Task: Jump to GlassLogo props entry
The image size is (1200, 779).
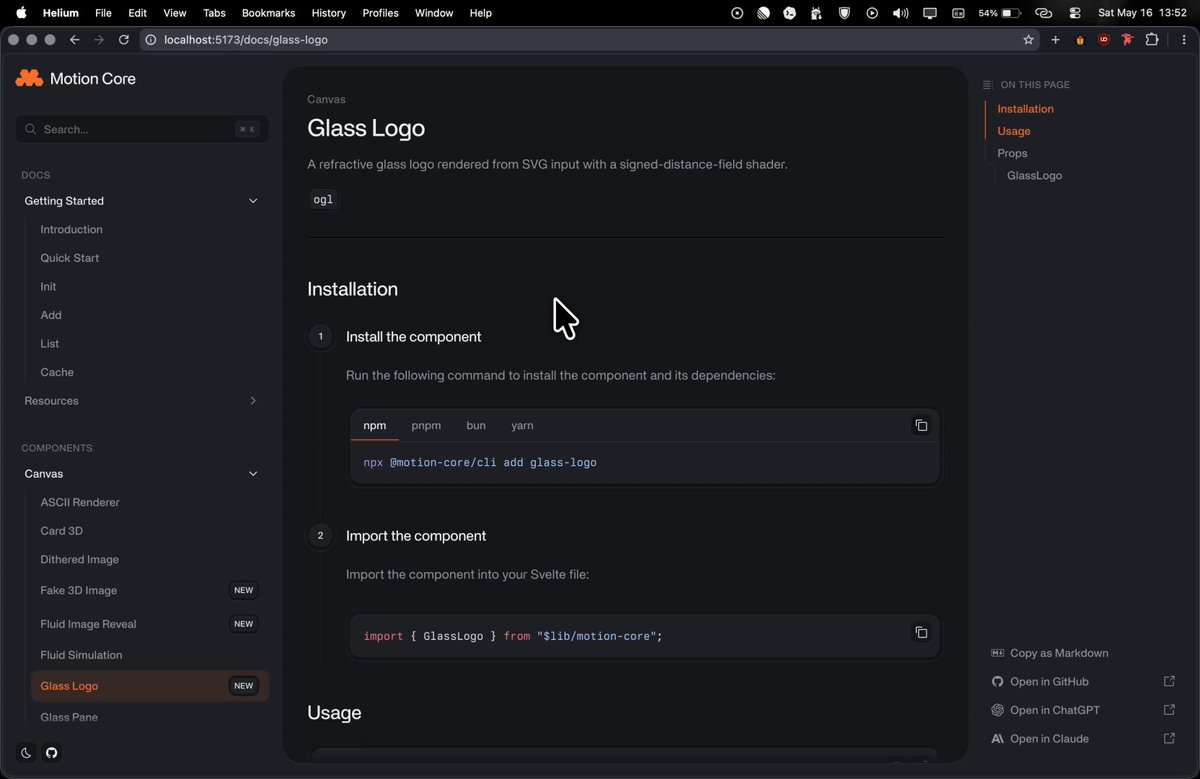Action: tap(1035, 176)
